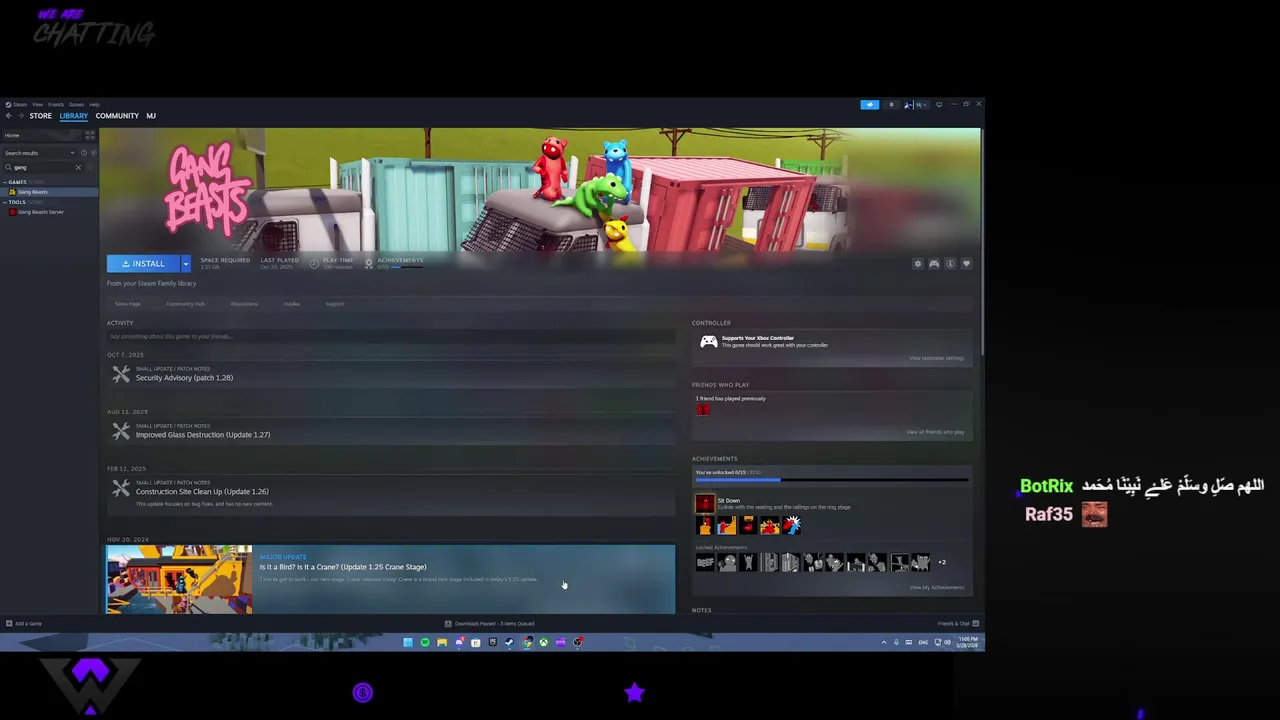Open Friends & Chat
The image size is (1280, 720).
point(958,624)
